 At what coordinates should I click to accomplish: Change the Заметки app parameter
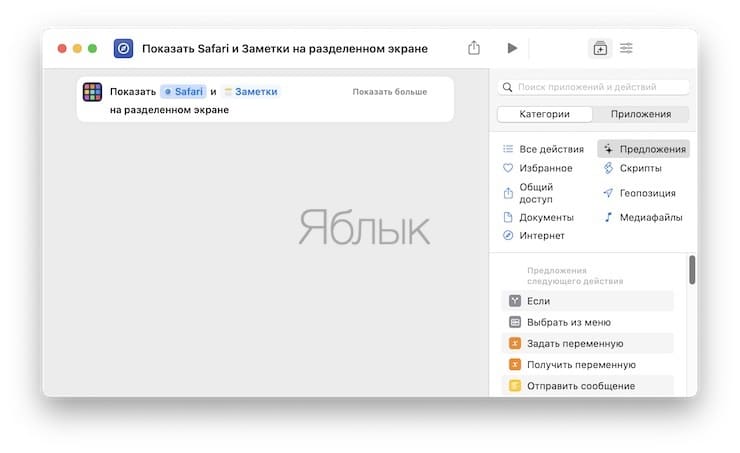(251, 92)
